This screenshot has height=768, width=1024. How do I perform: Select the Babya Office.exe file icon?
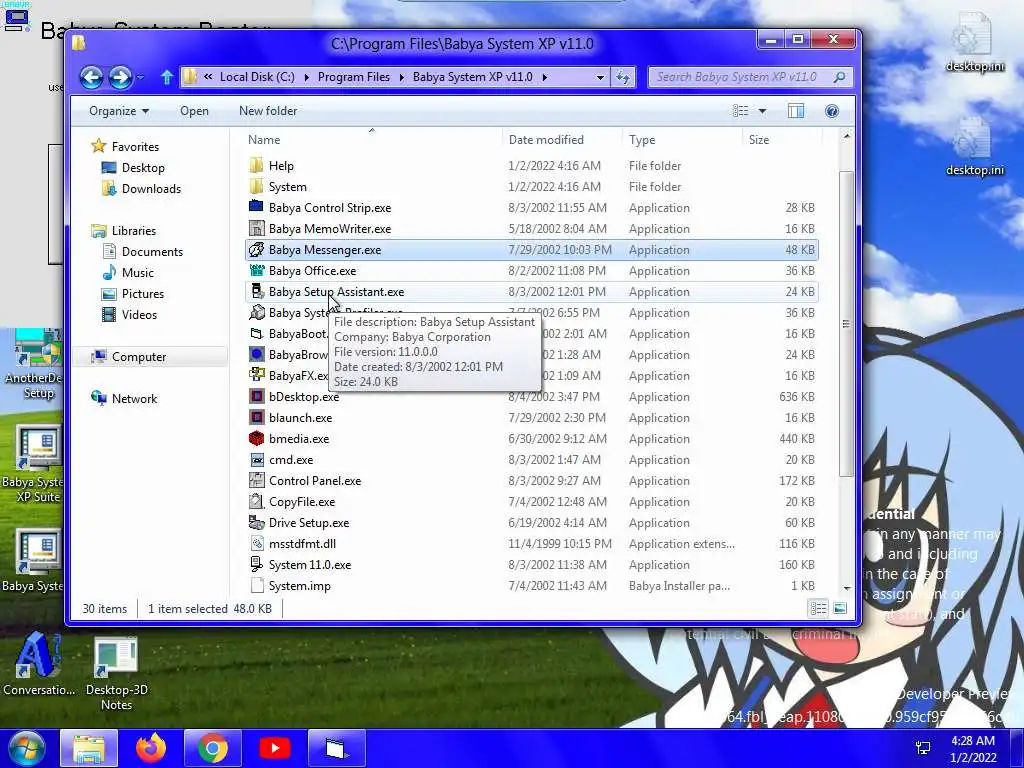click(257, 270)
